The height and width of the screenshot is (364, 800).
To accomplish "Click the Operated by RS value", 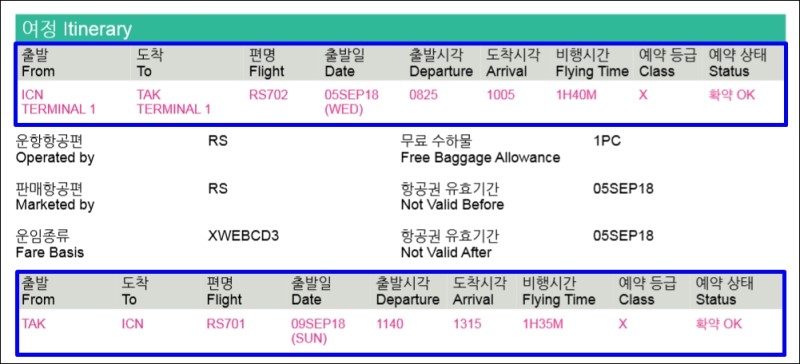I will tap(218, 141).
